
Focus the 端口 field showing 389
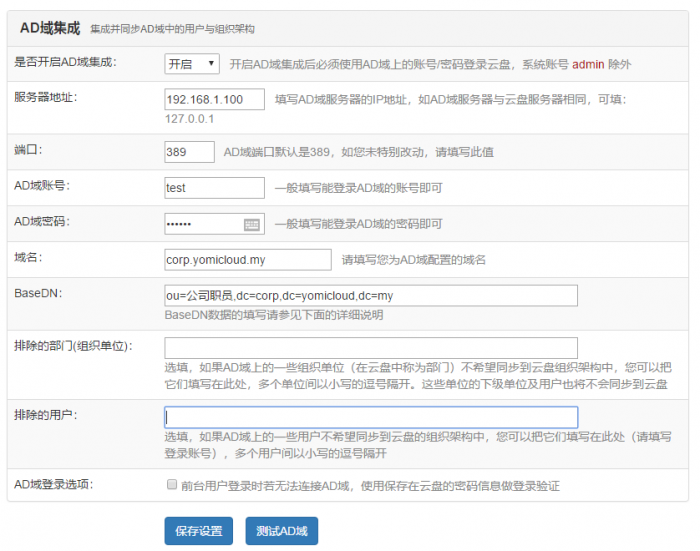[189, 152]
